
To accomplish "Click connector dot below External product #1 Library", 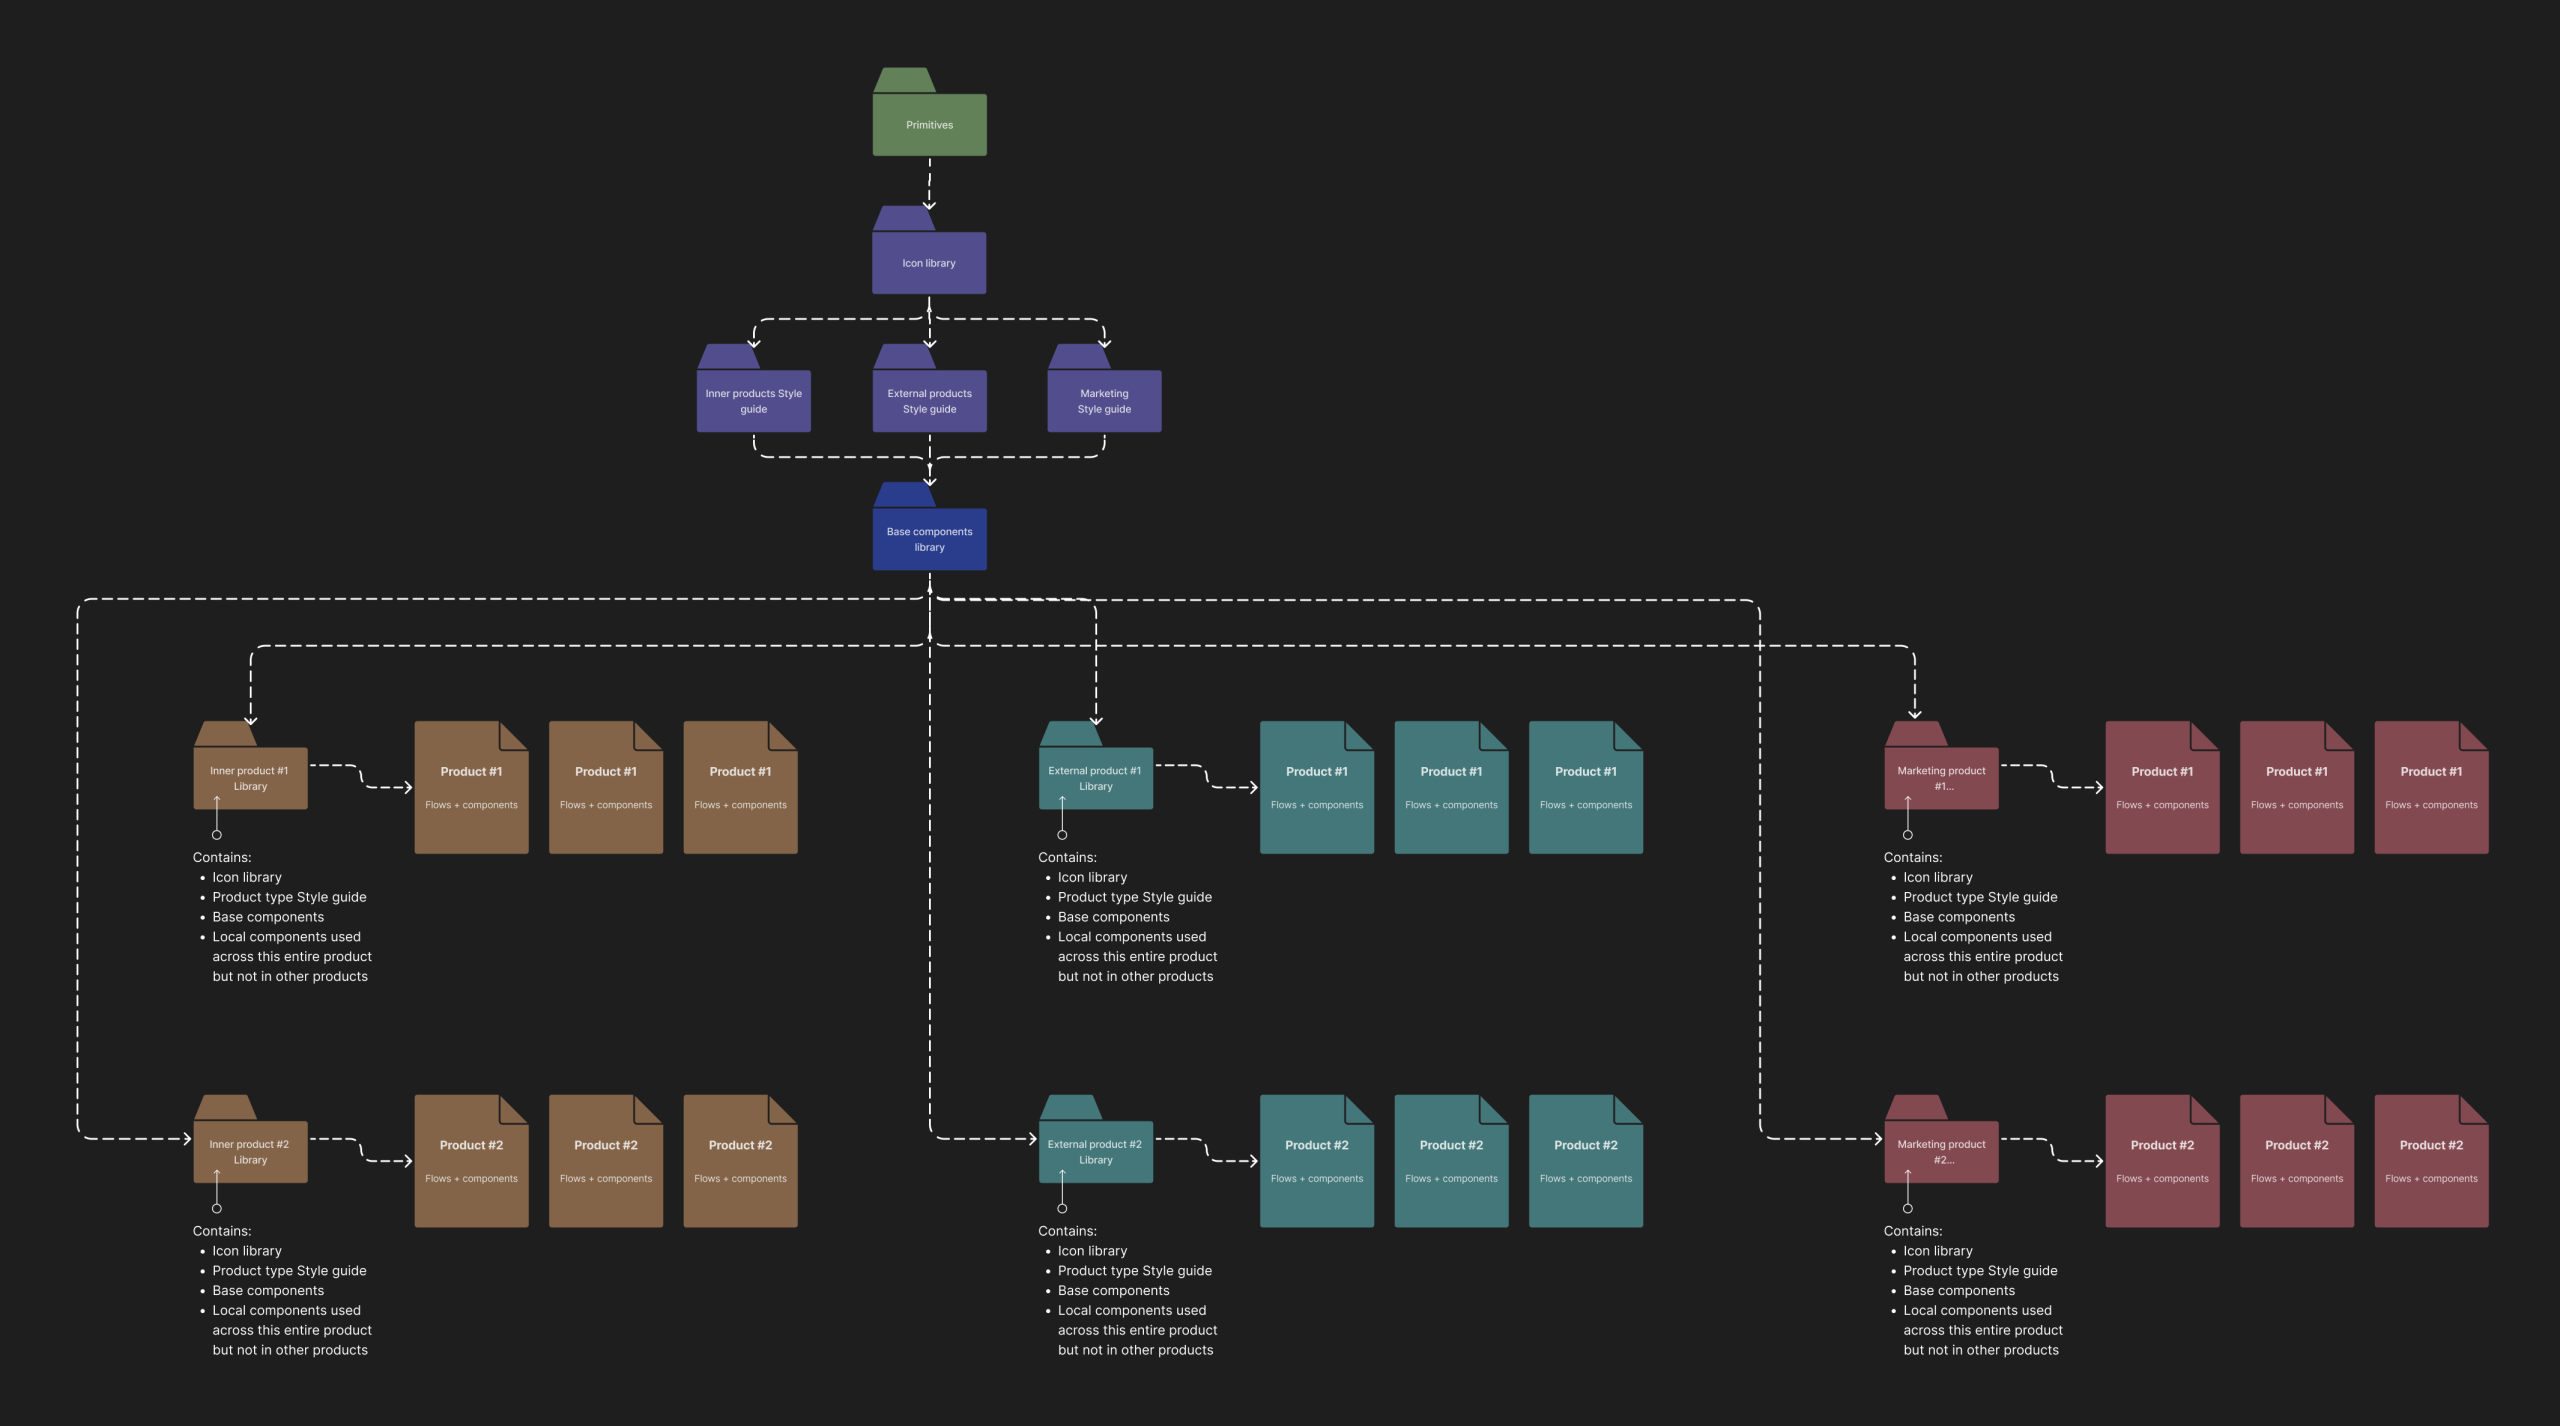I will point(1062,835).
